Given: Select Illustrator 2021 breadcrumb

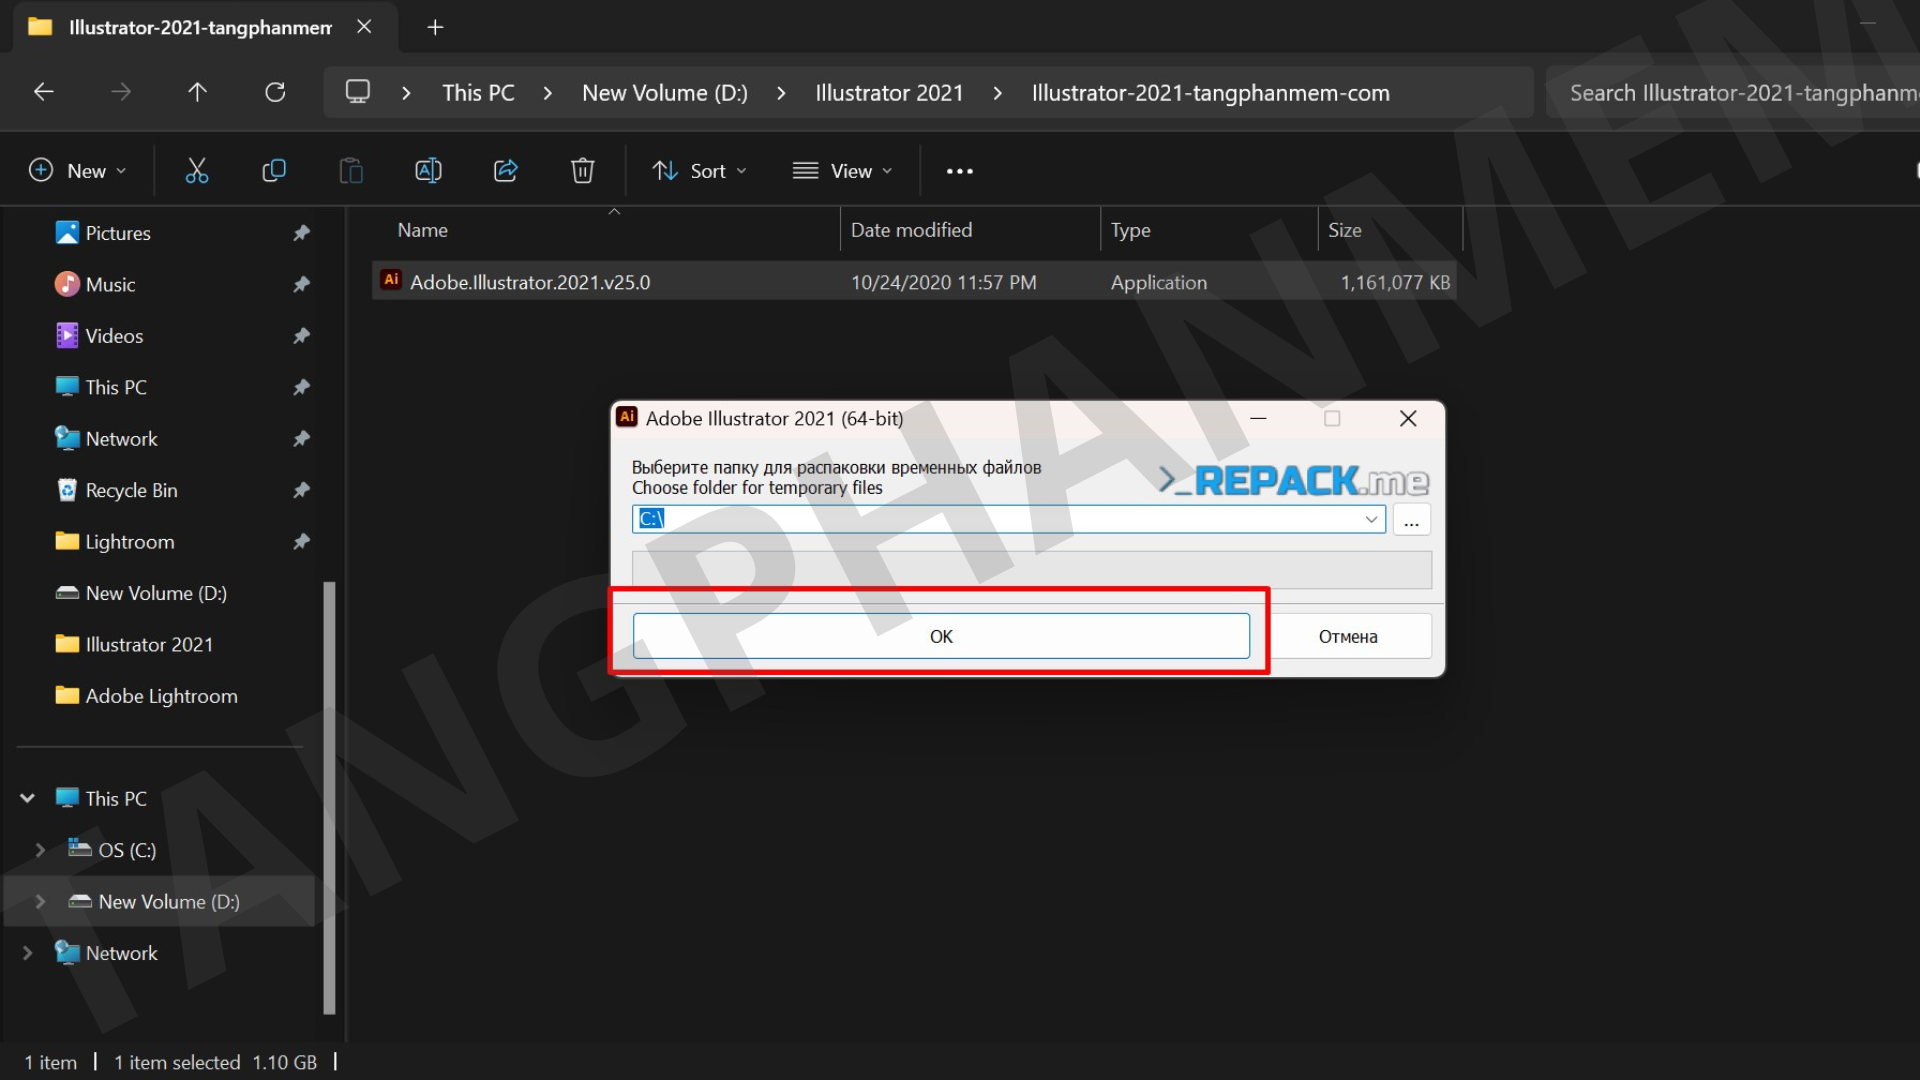Looking at the screenshot, I should click(x=889, y=93).
